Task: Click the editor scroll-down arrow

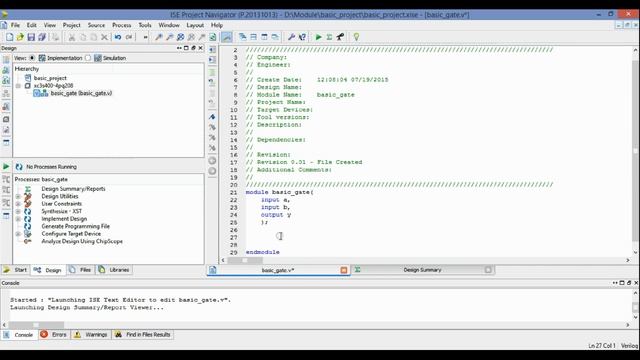Action: [x=636, y=253]
